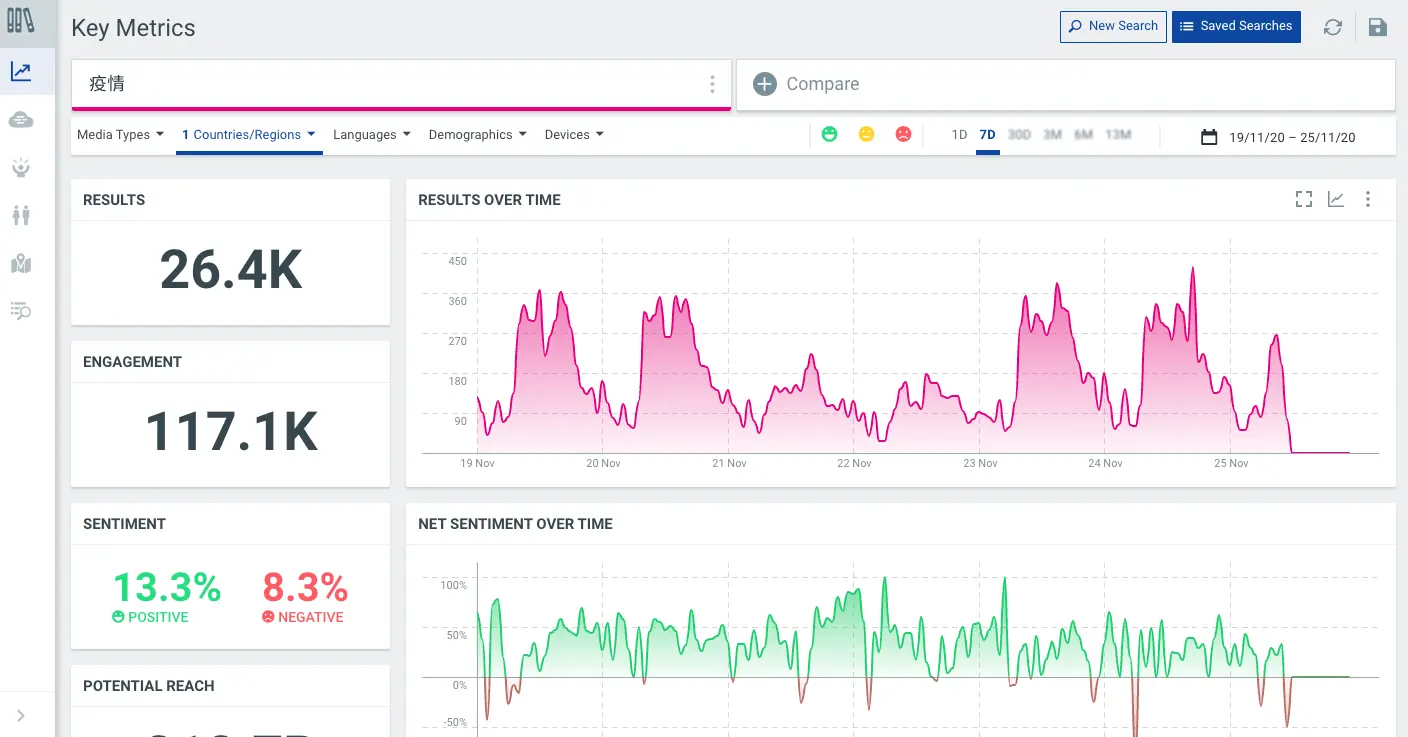Open the influencers sidebar icon below the cloud
1408x737 pixels.
point(21,167)
